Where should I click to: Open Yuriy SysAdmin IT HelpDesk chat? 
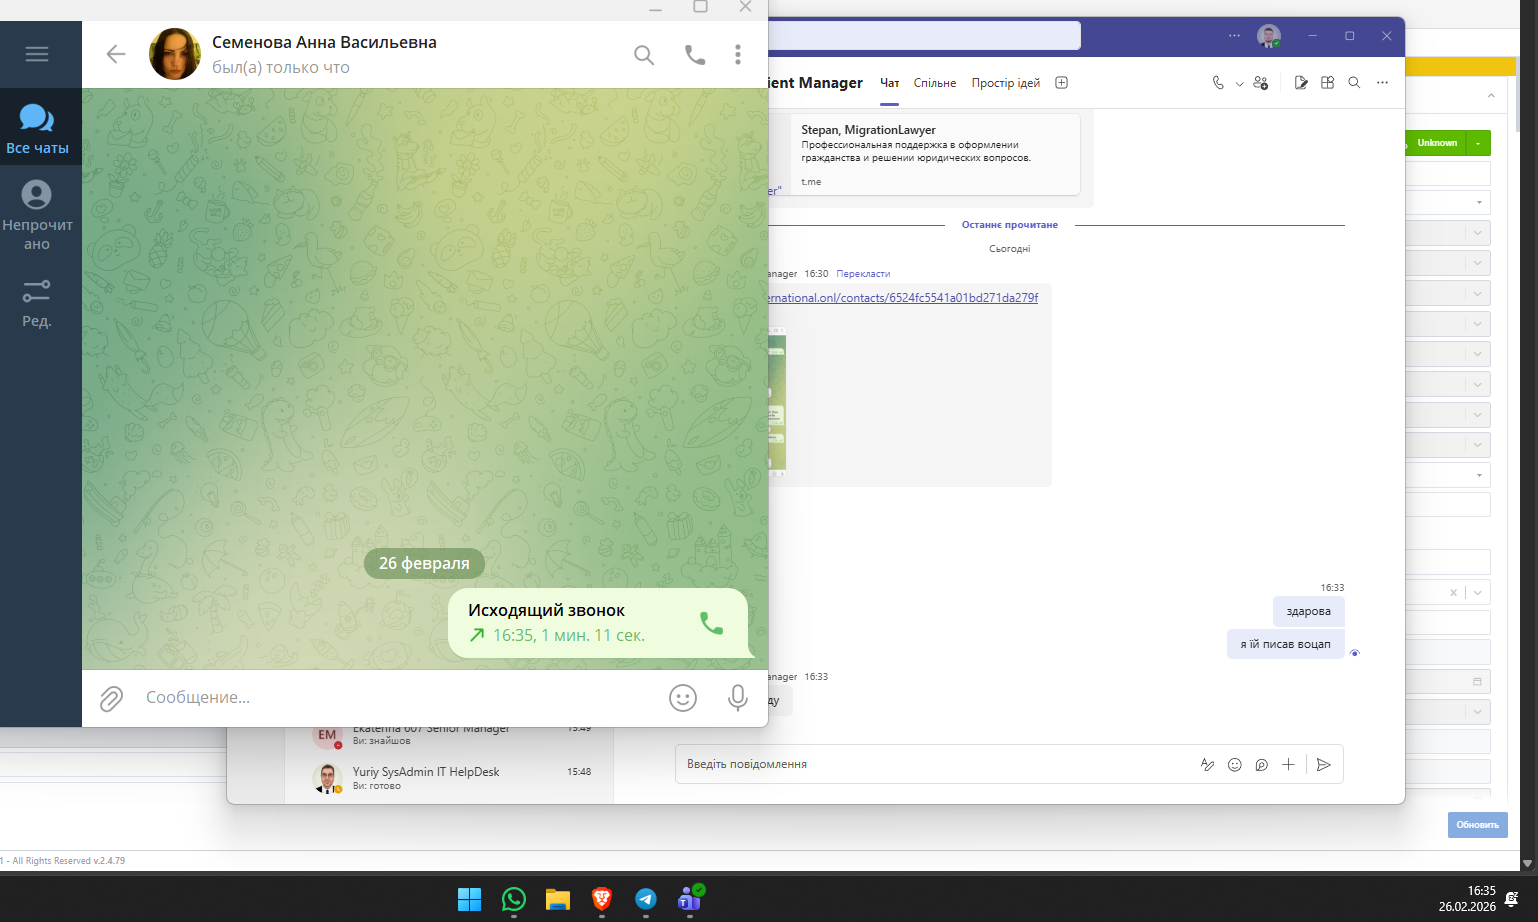click(449, 778)
